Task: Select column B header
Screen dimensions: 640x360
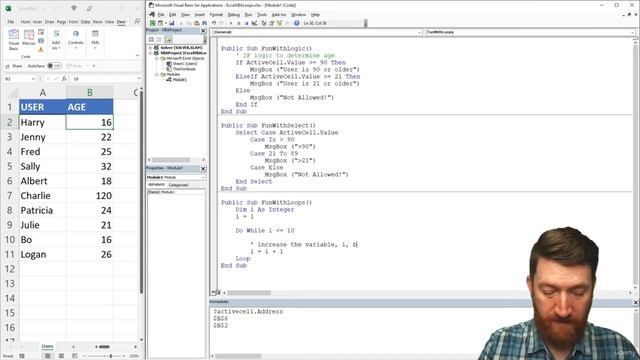Action: pyautogui.click(x=90, y=93)
